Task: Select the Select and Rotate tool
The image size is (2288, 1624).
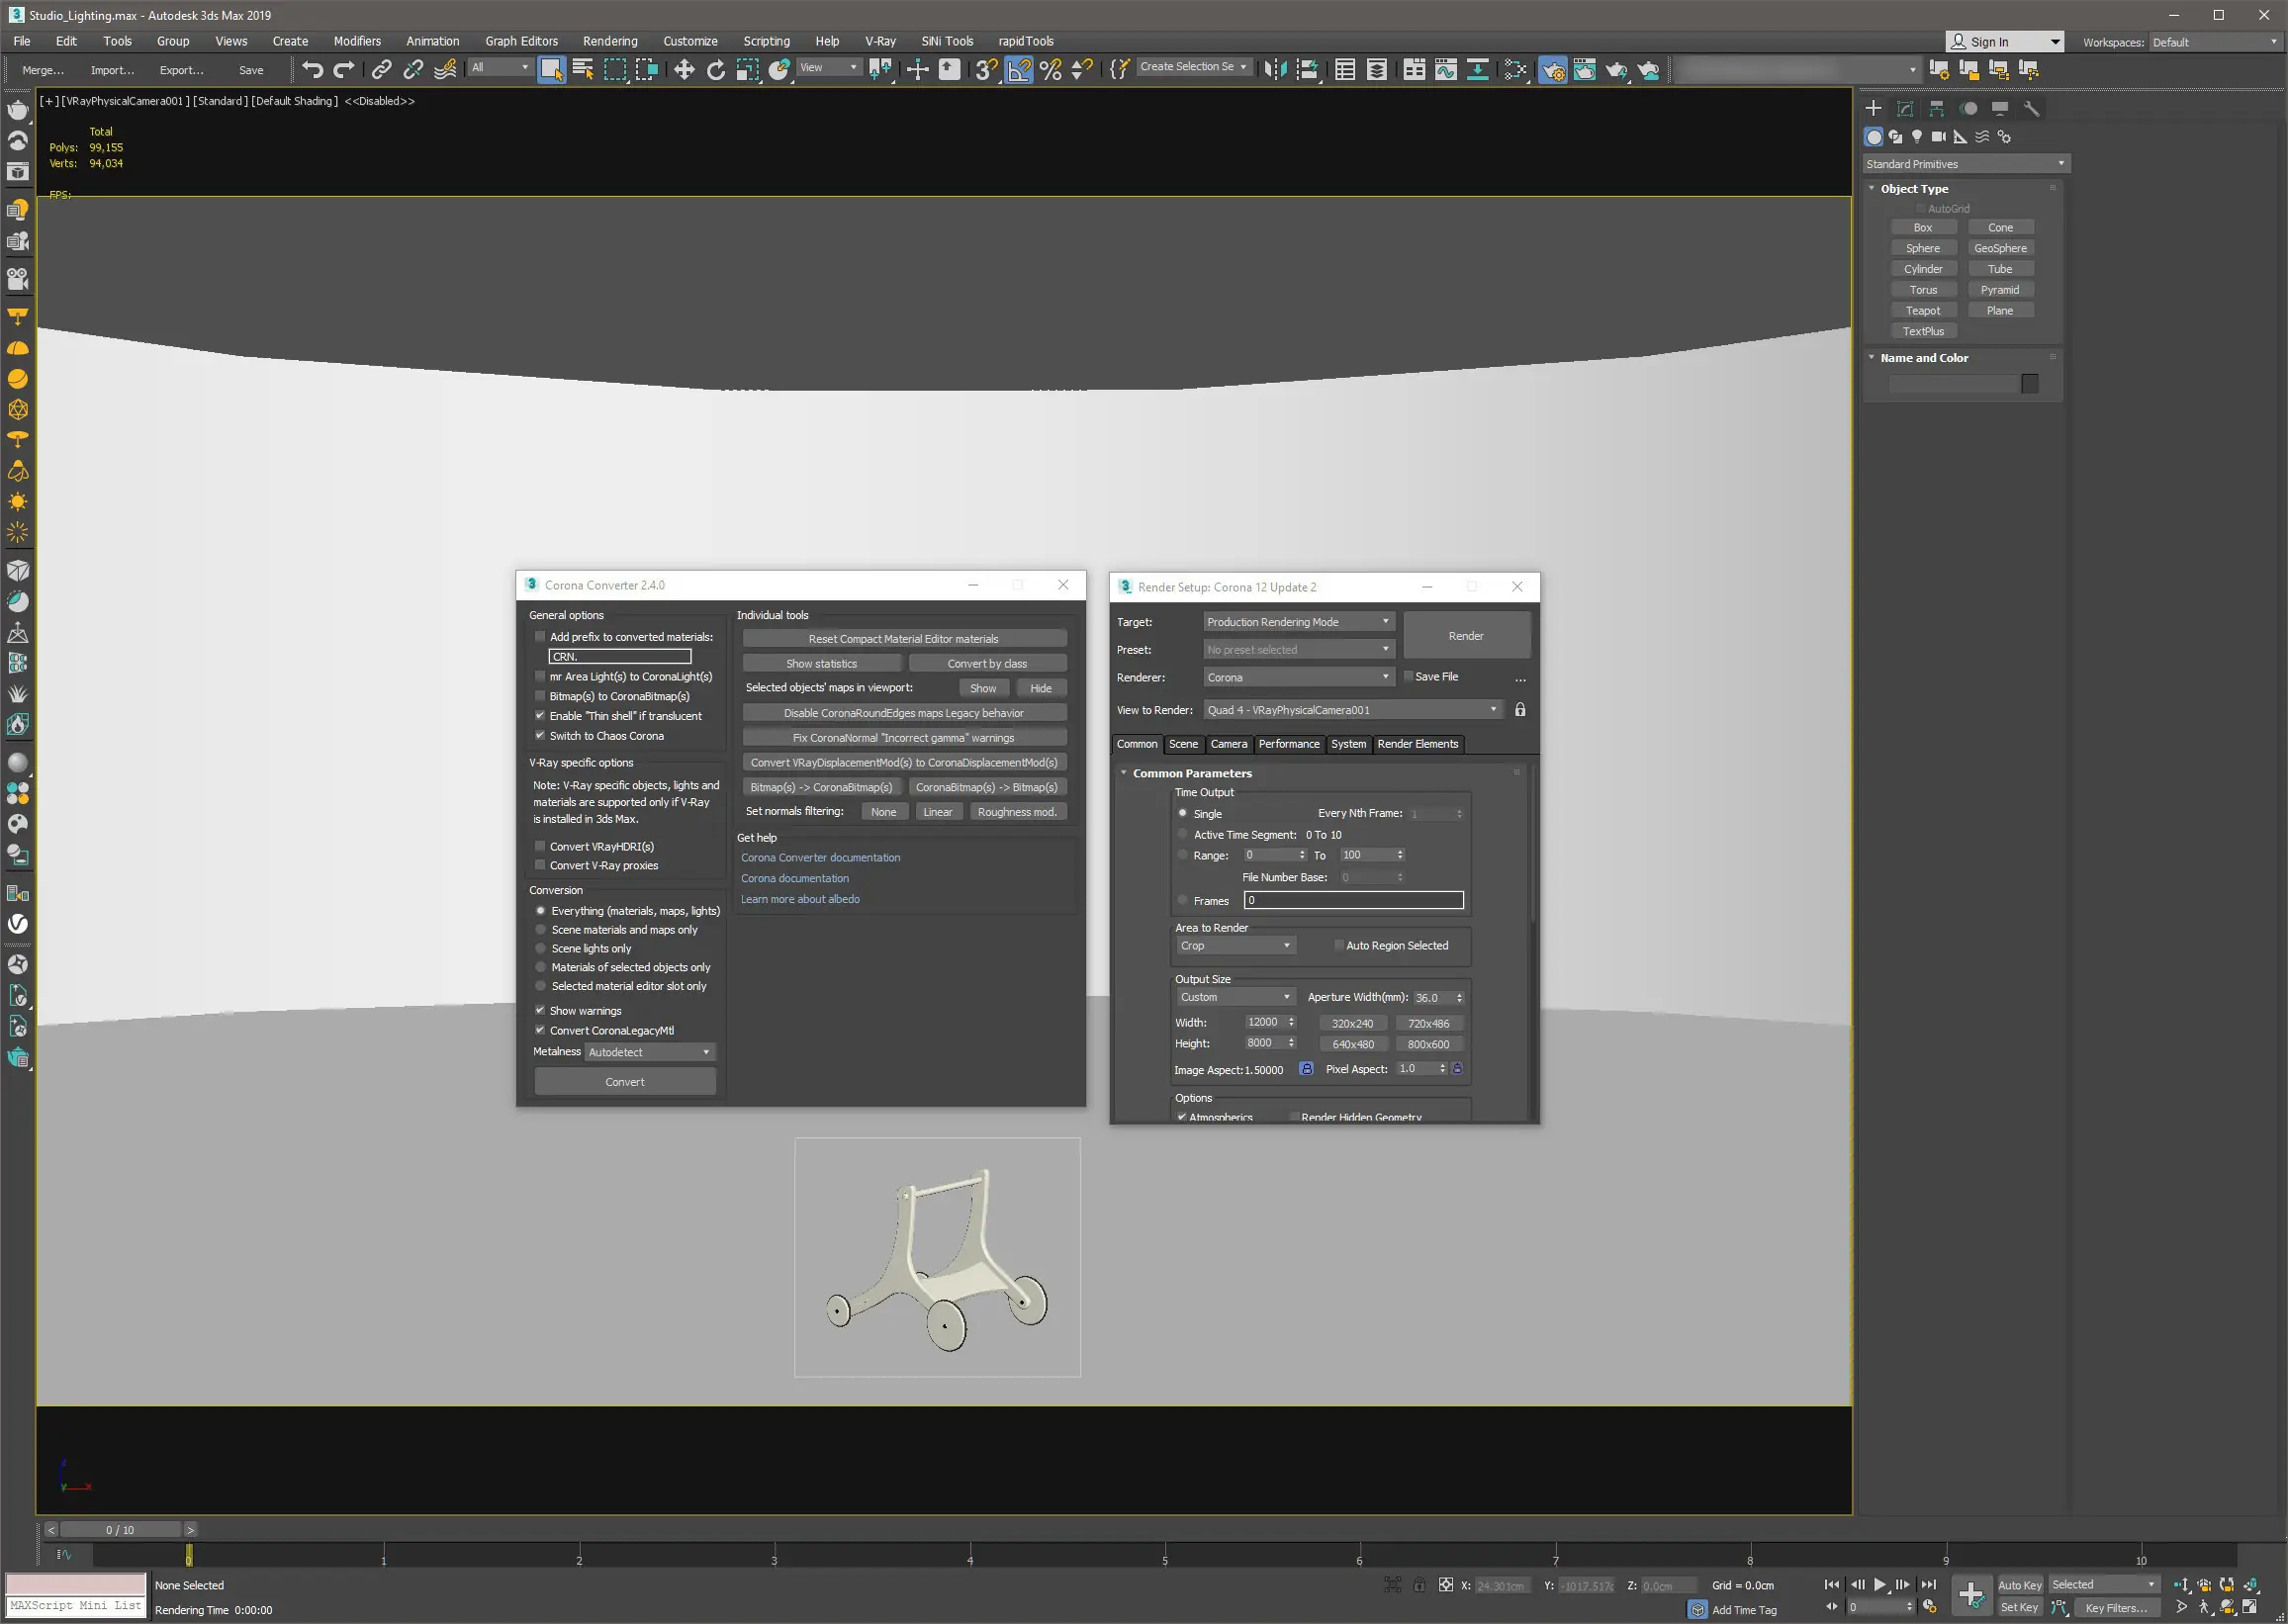Action: point(716,69)
